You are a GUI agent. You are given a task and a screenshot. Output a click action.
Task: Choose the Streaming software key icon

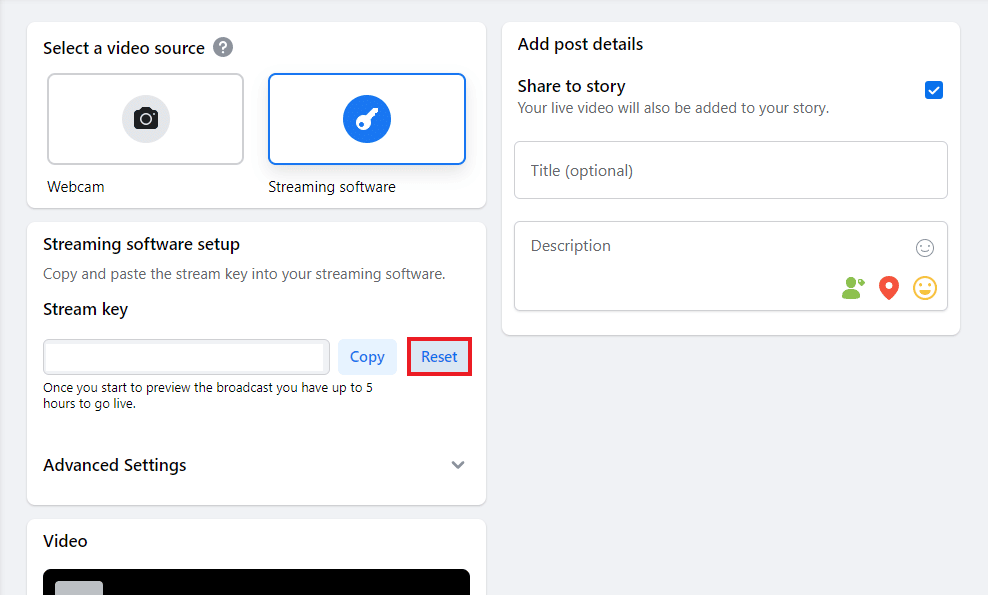coord(367,119)
